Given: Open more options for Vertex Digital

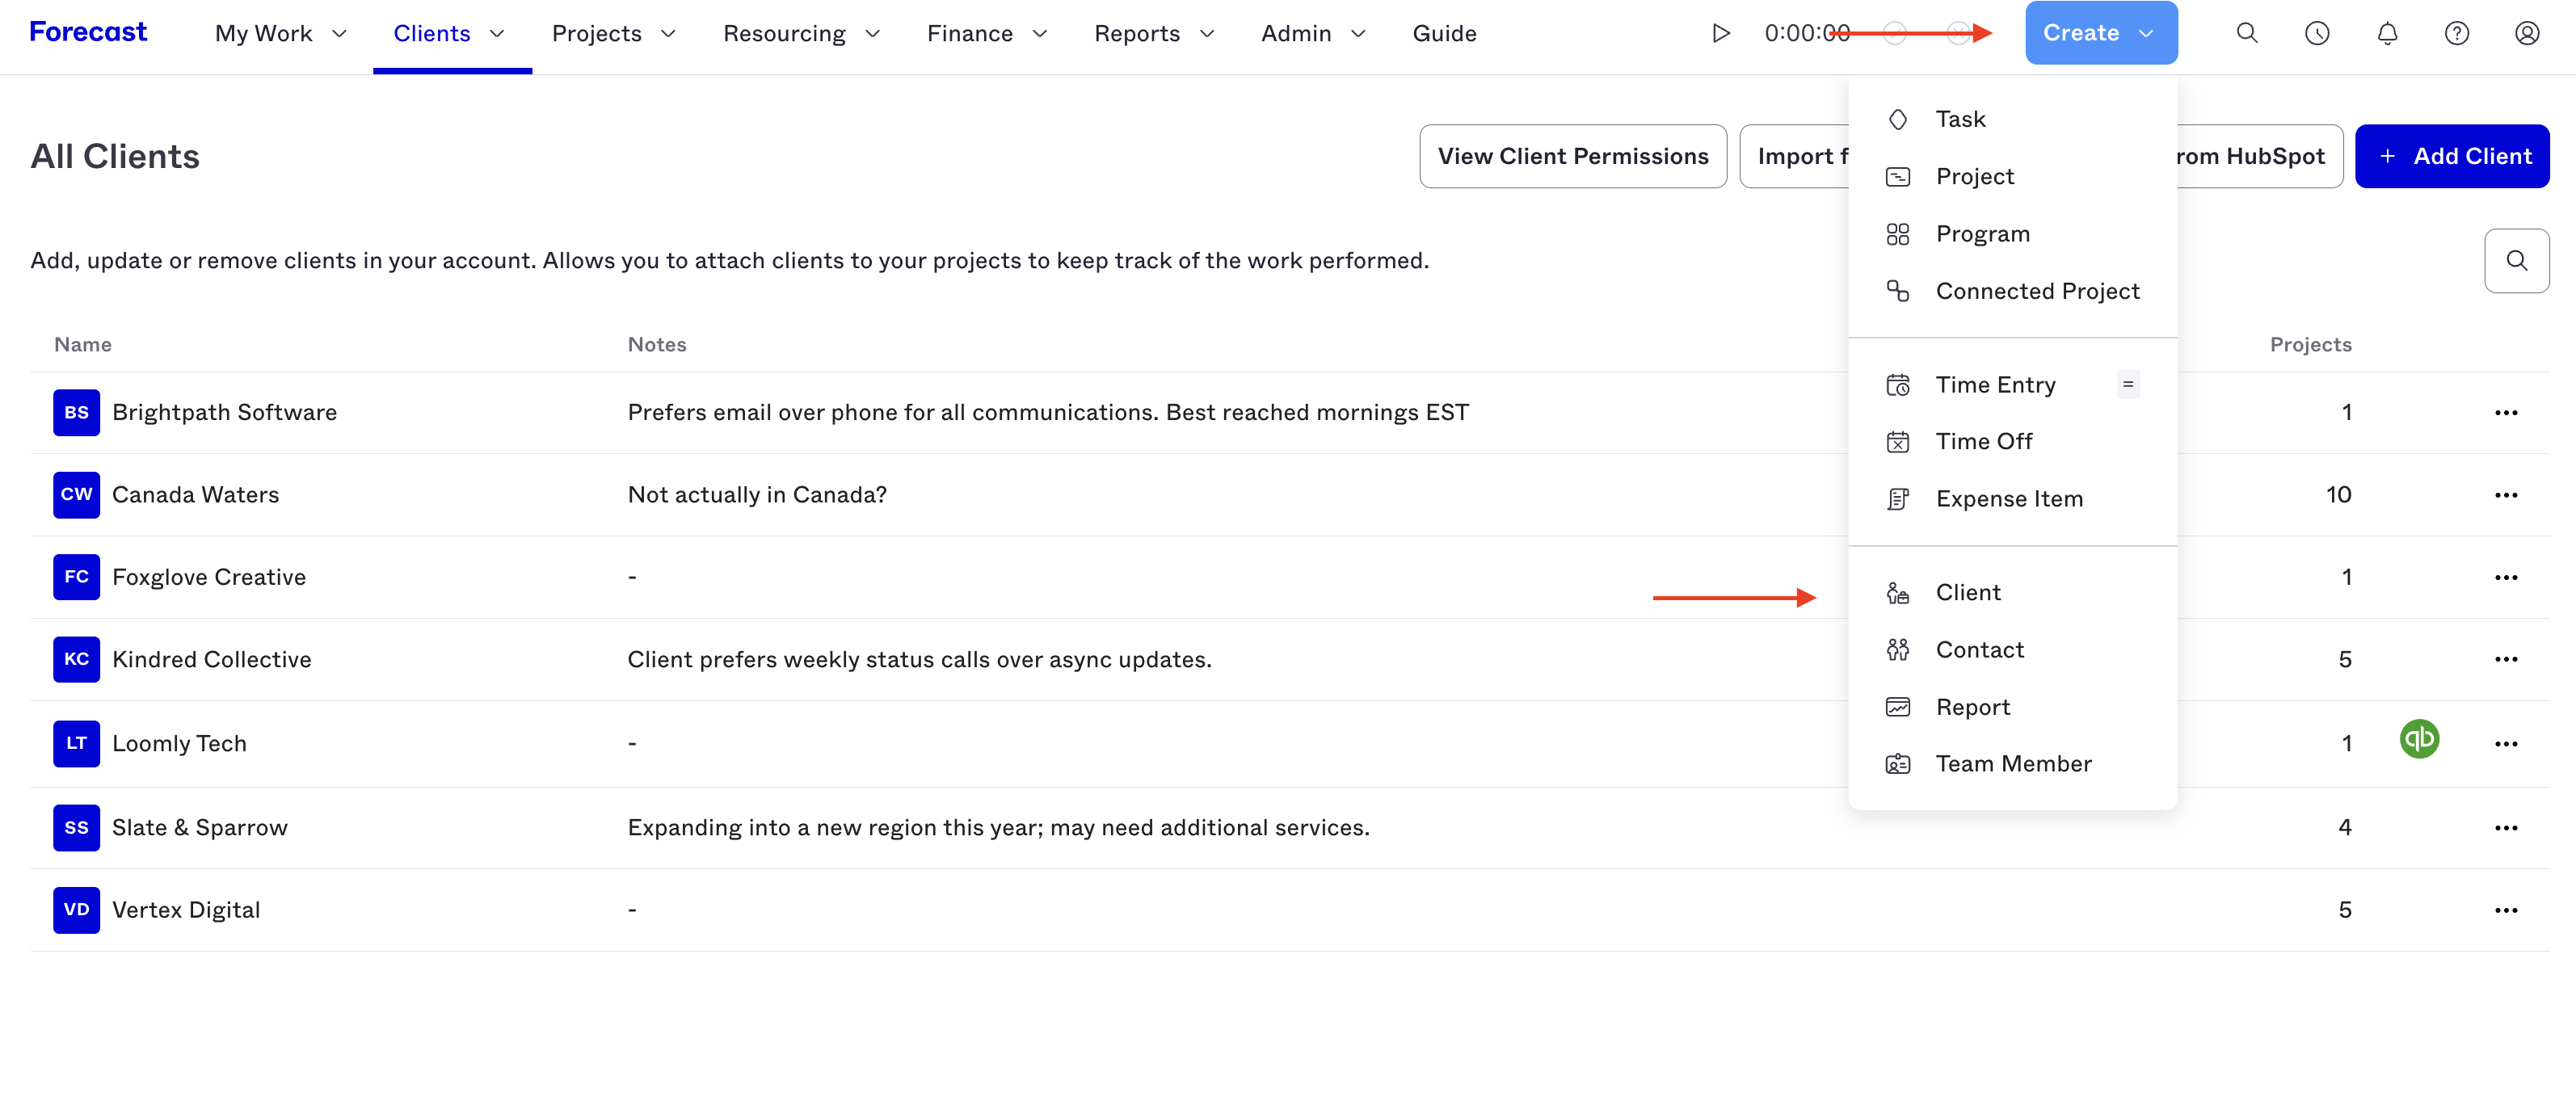Looking at the screenshot, I should coord(2505,910).
